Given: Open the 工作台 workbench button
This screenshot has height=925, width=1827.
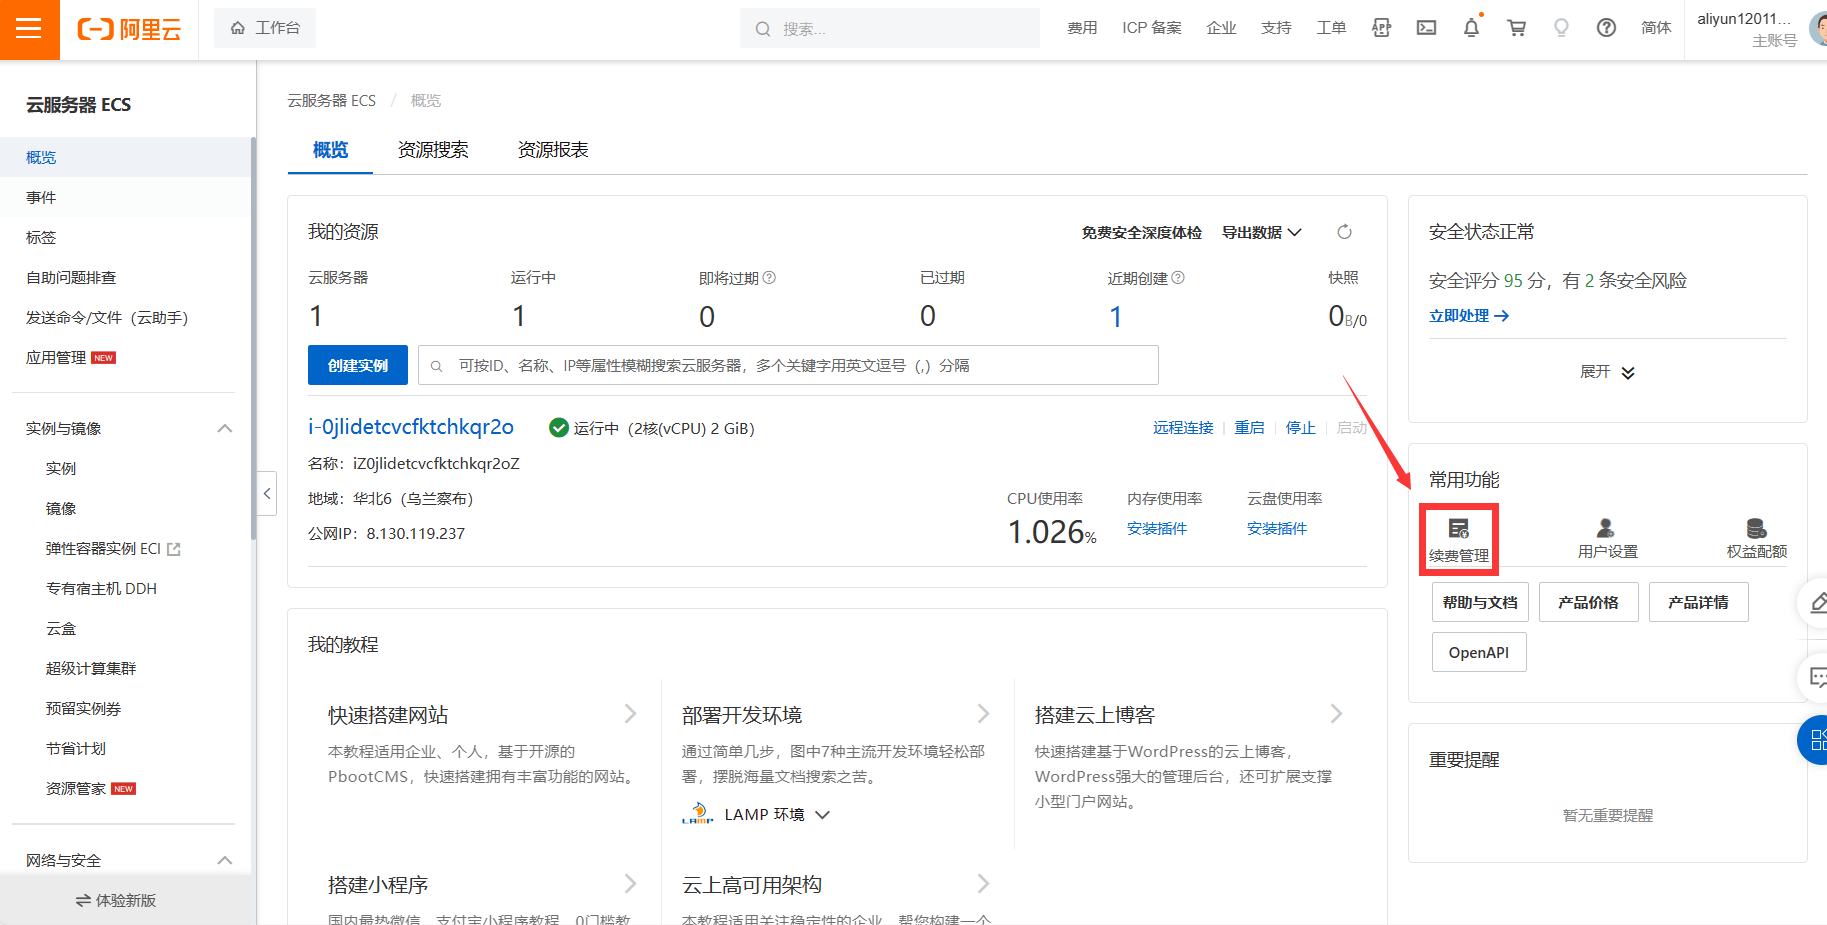Looking at the screenshot, I should pyautogui.click(x=265, y=28).
